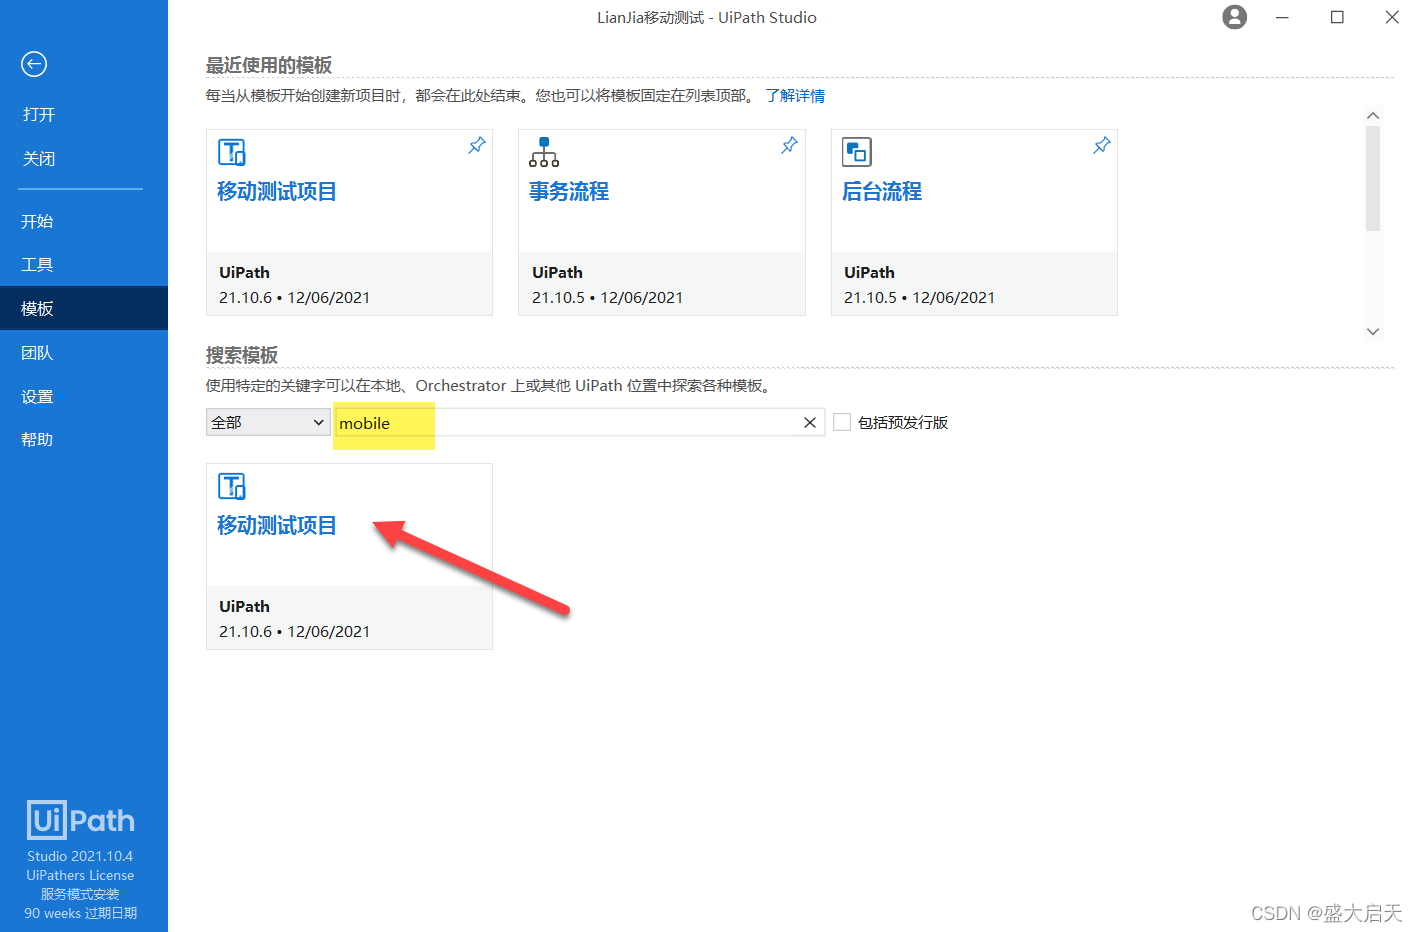This screenshot has width=1418, height=932.
Task: Select 关闭 in the sidebar
Action: (x=39, y=158)
